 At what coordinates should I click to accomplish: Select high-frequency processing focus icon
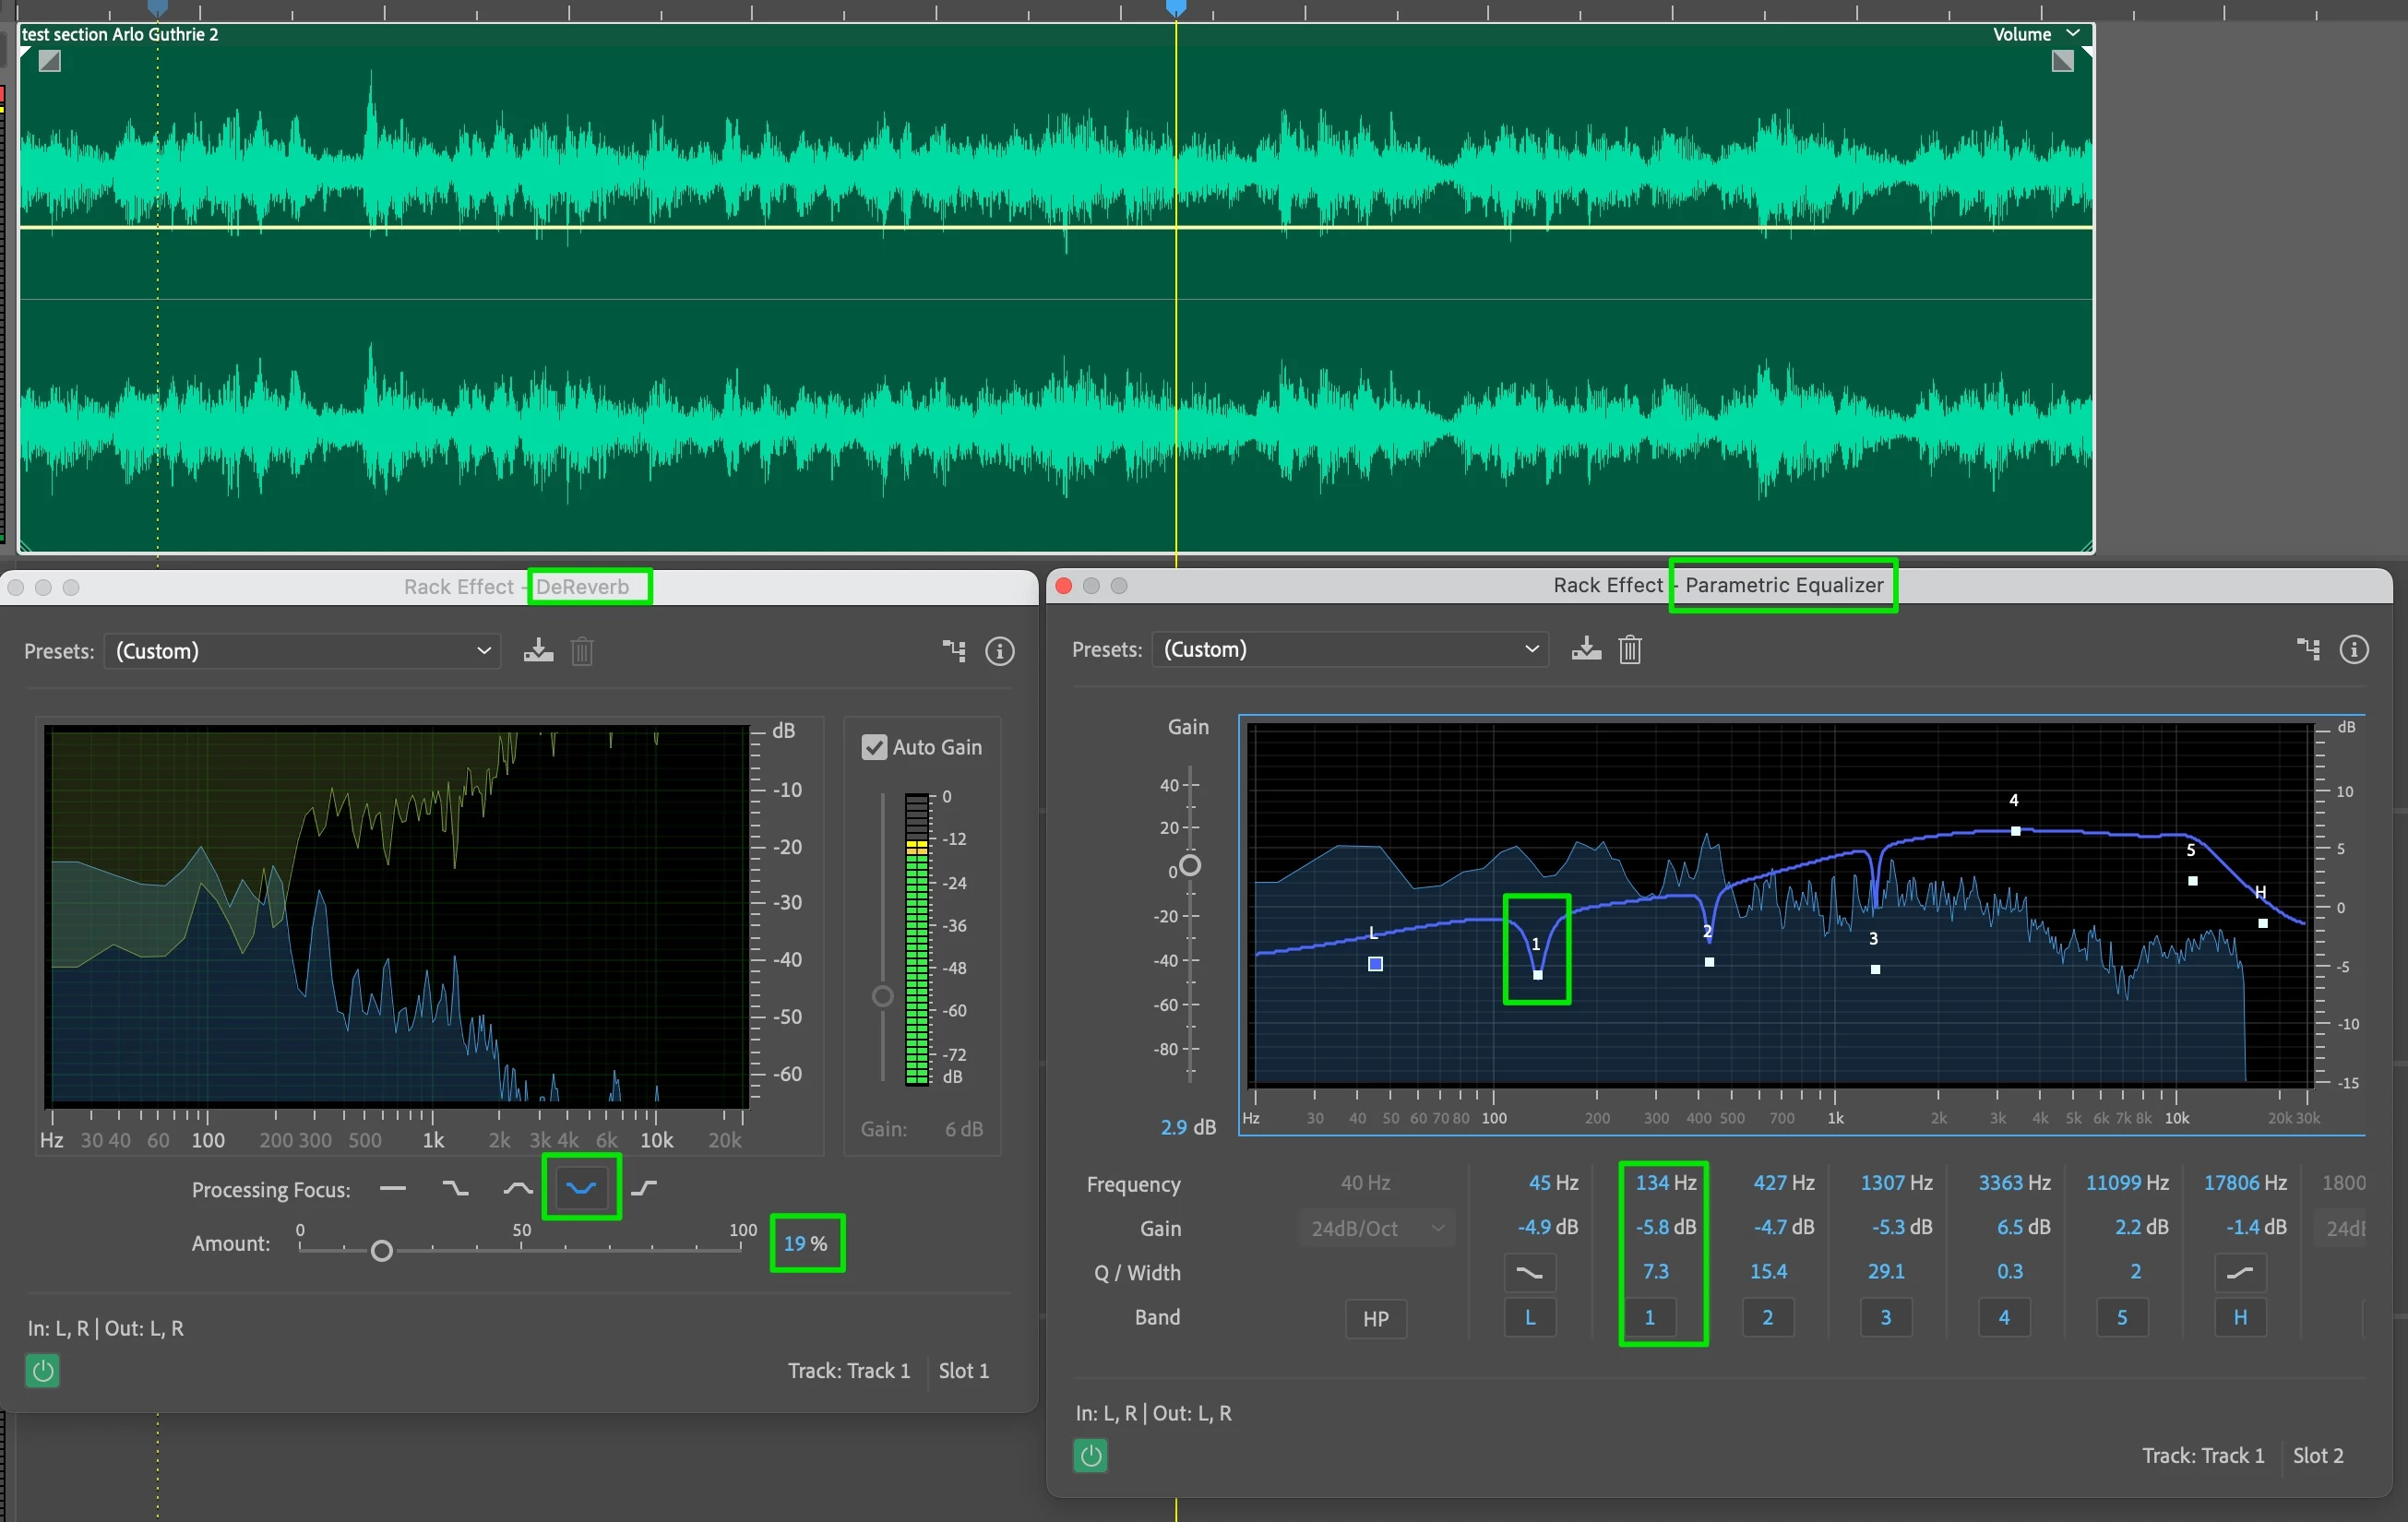[644, 1188]
